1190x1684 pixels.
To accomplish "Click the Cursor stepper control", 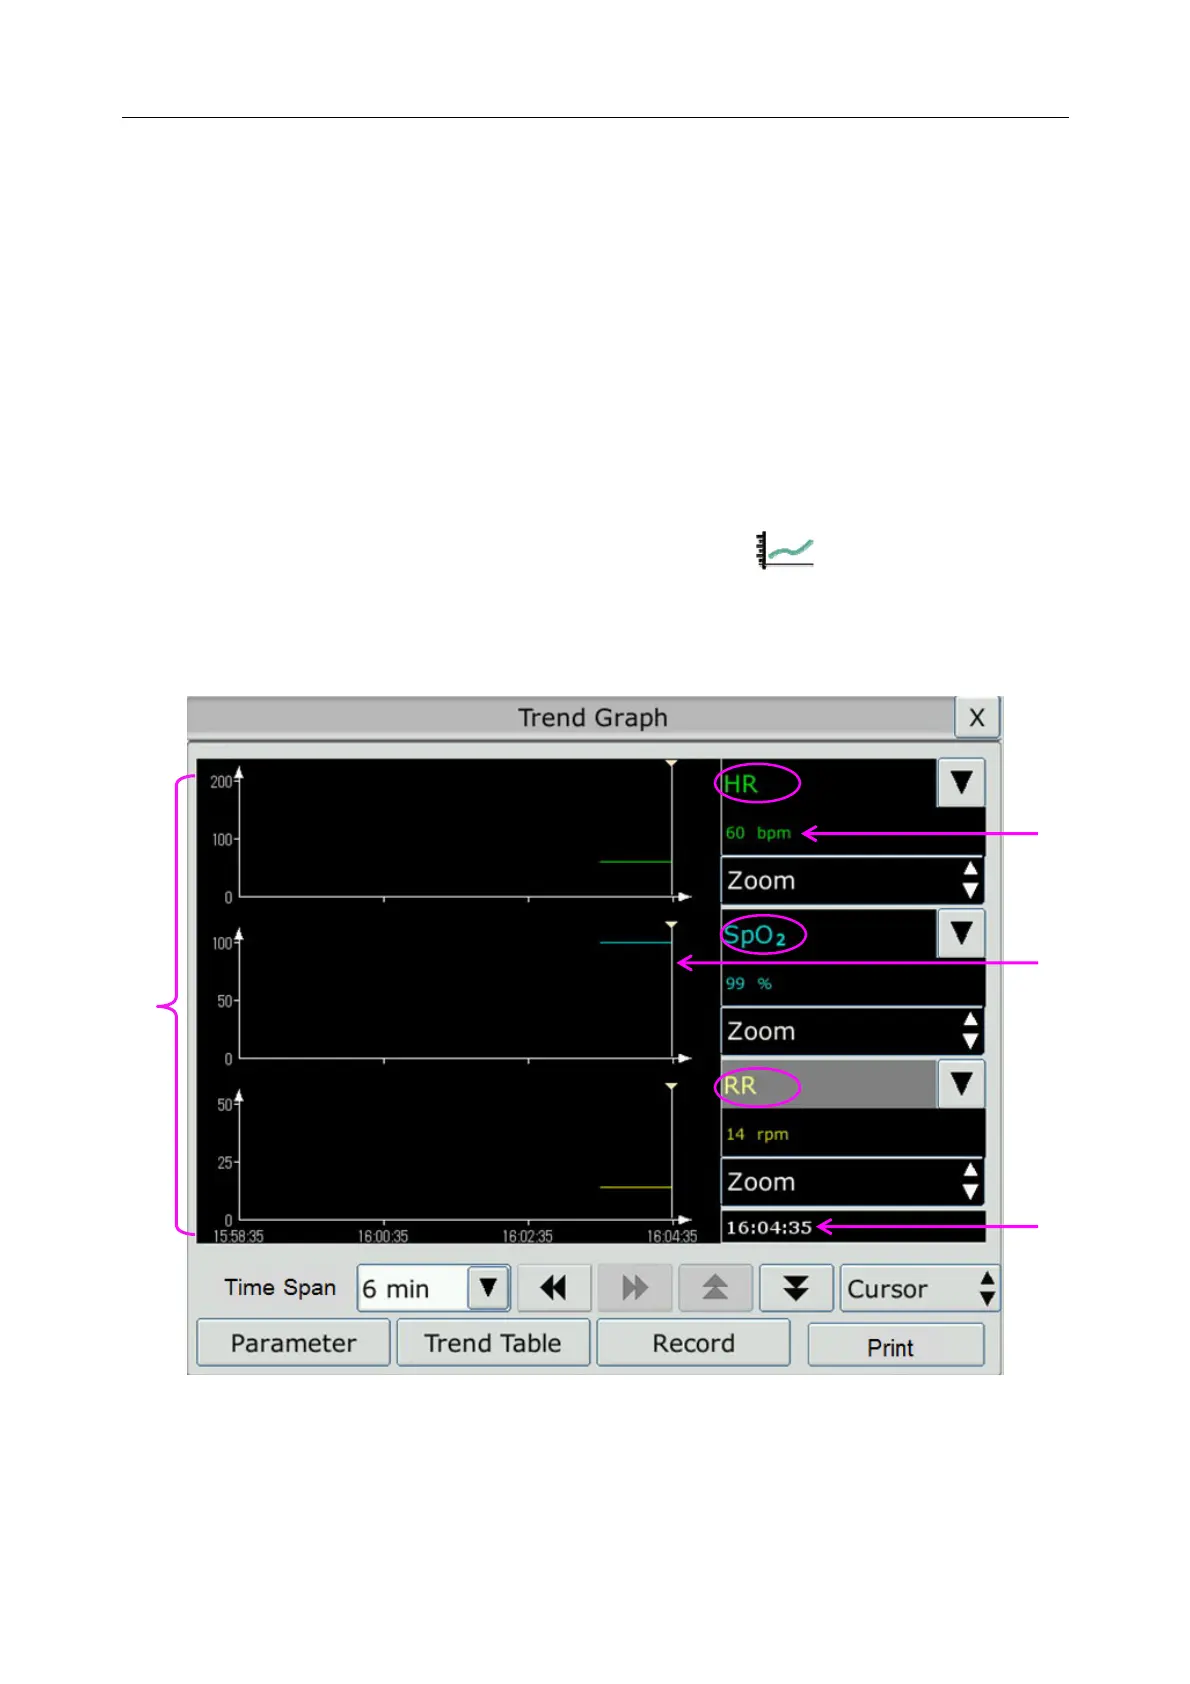I will (920, 1288).
